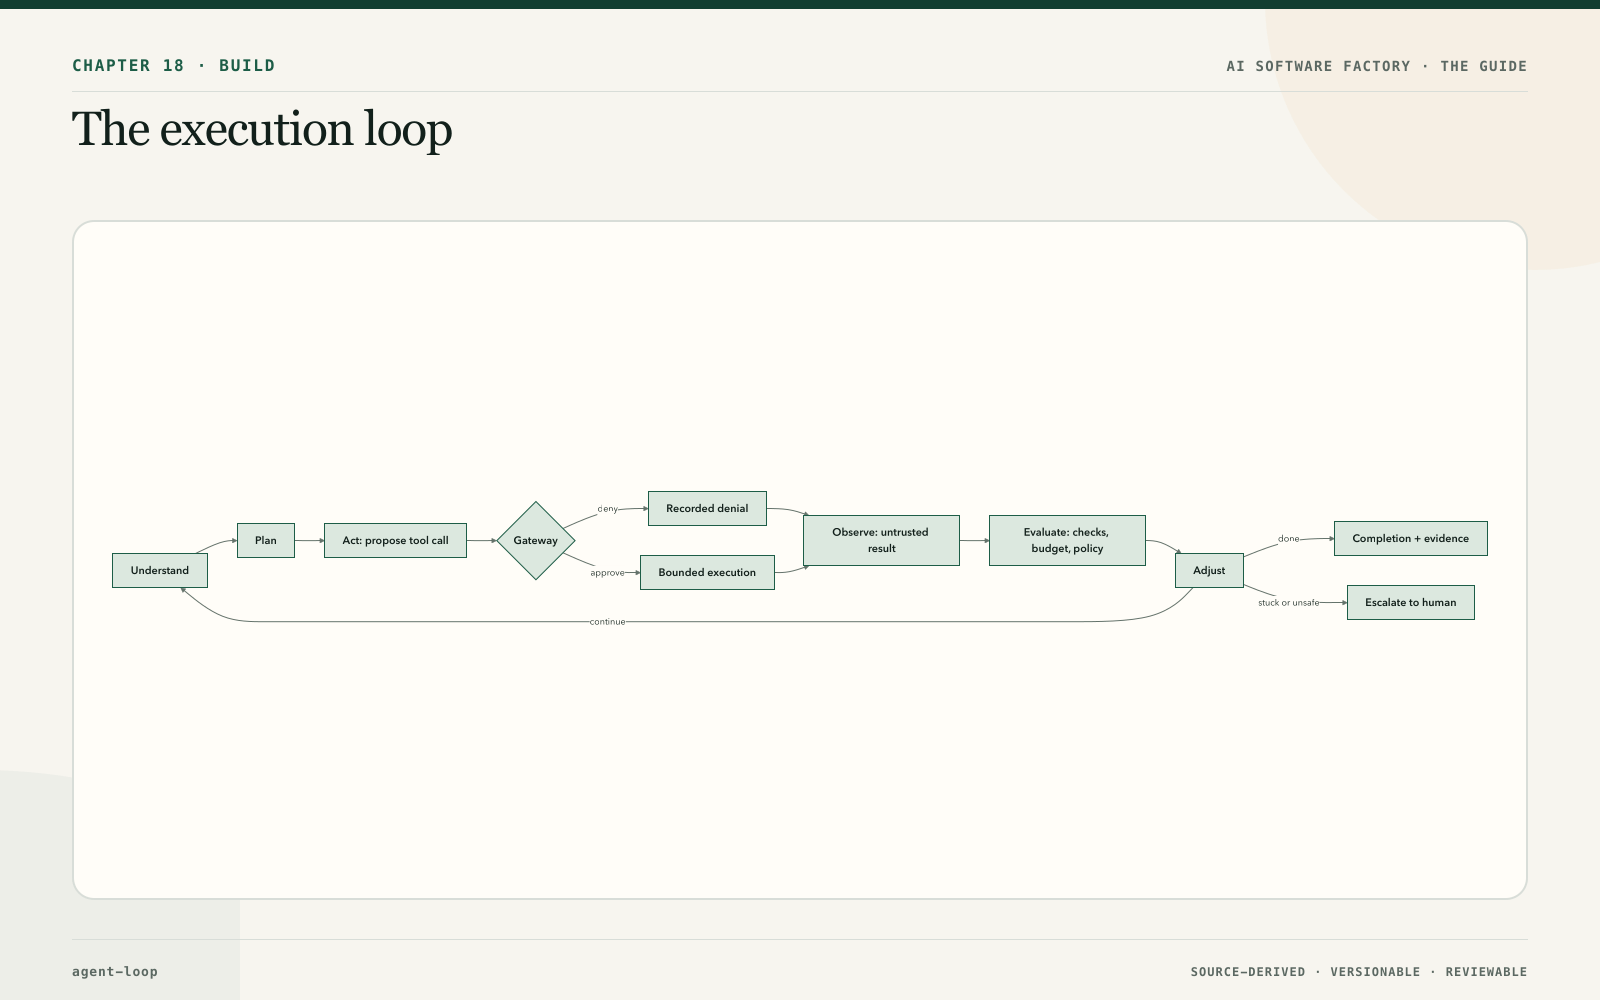Click the Recorded denial box
1600x1000 pixels.
(707, 508)
